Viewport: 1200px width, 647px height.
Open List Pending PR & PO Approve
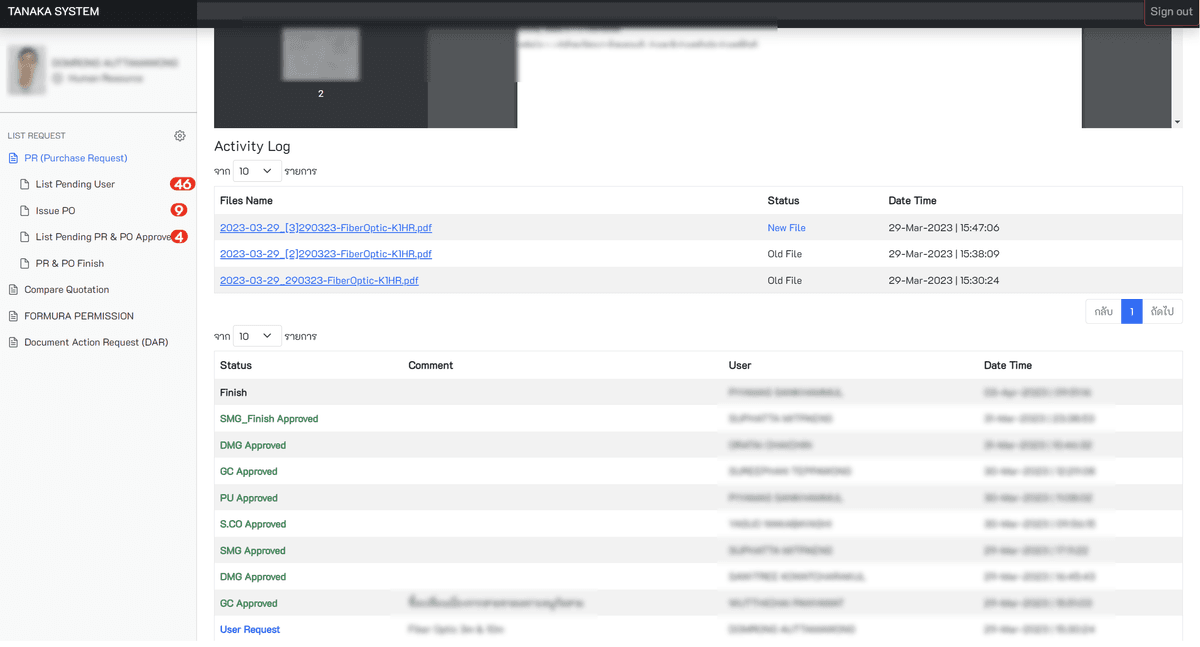(x=104, y=237)
